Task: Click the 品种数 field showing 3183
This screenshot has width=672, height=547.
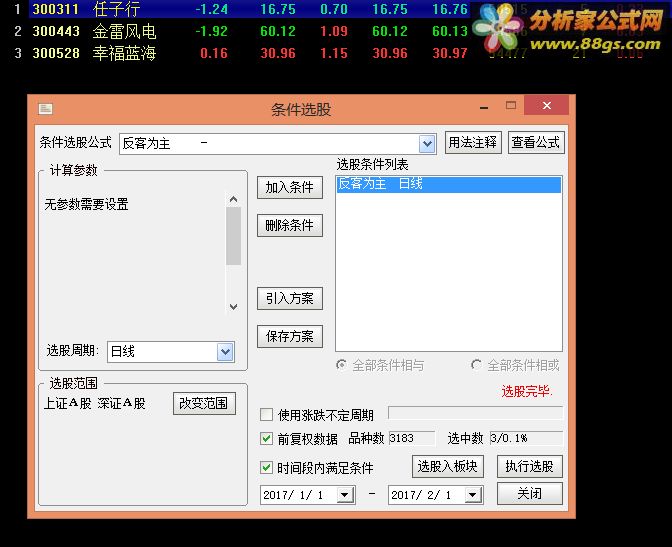Action: tap(411, 439)
